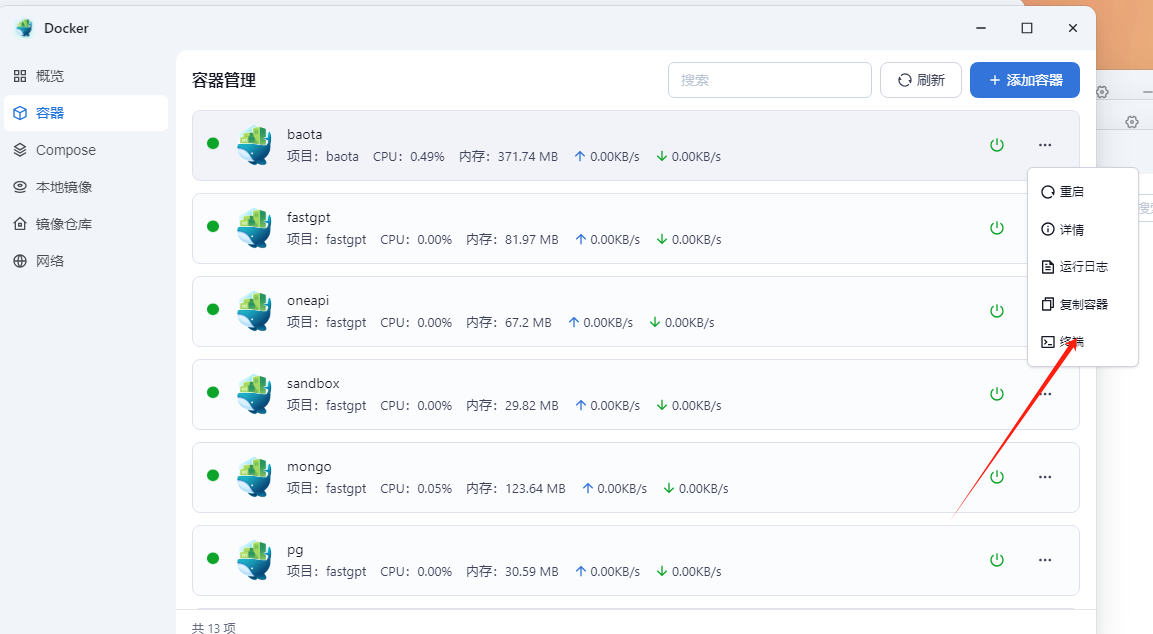Click the whale icon of pg container

click(254, 560)
